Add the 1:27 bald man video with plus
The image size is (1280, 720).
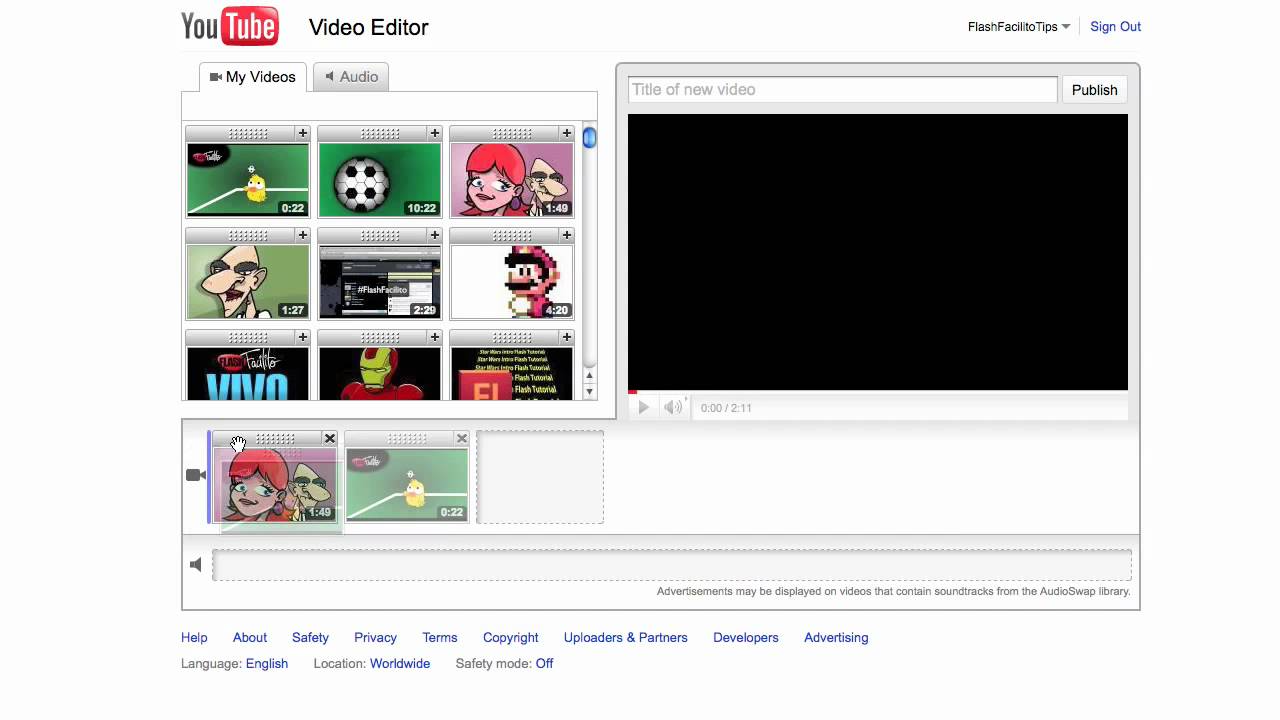coord(302,235)
